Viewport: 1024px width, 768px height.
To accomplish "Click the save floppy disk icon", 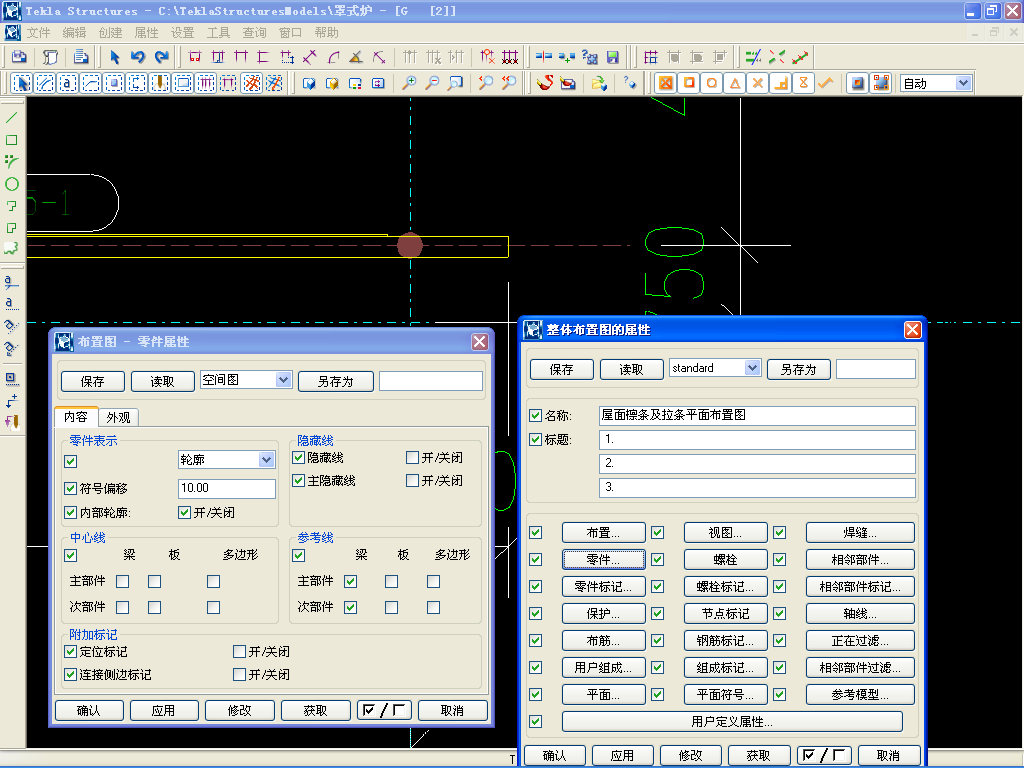I will point(613,57).
